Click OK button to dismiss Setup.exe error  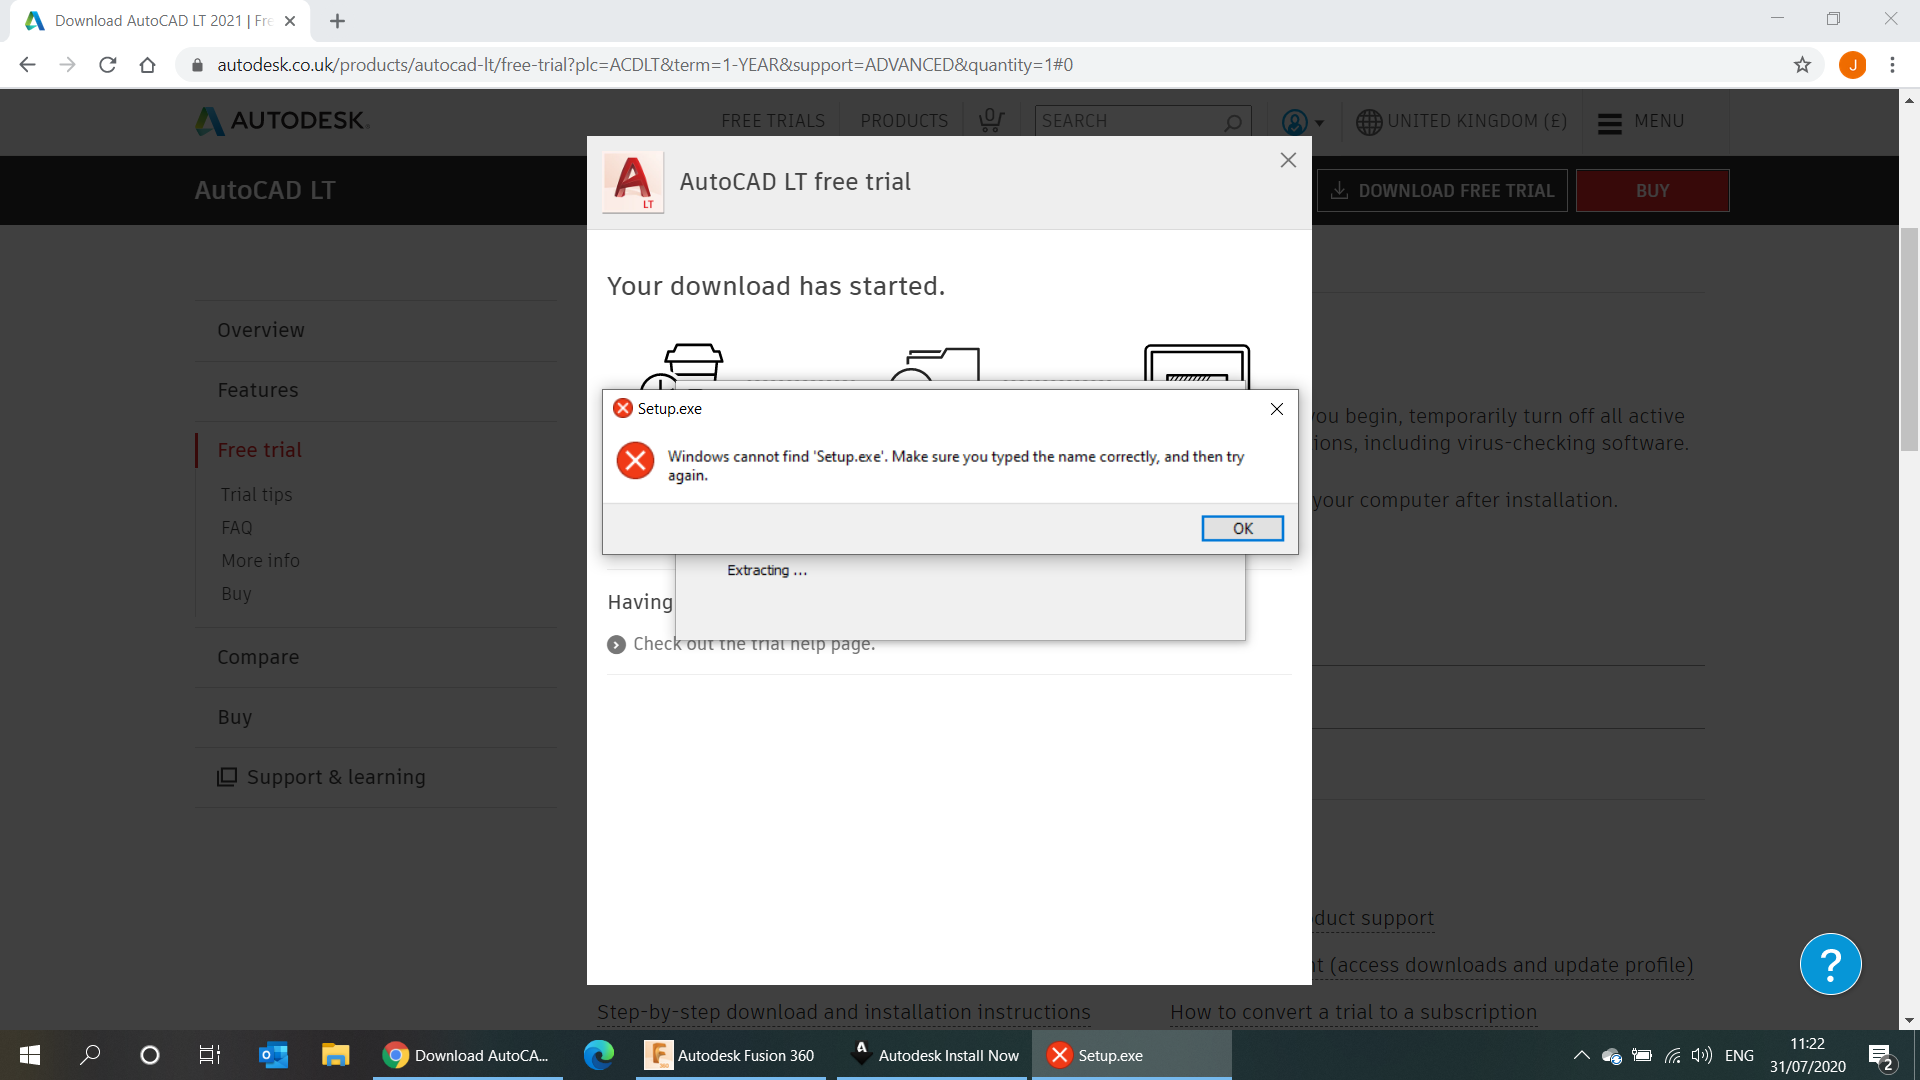point(1242,527)
